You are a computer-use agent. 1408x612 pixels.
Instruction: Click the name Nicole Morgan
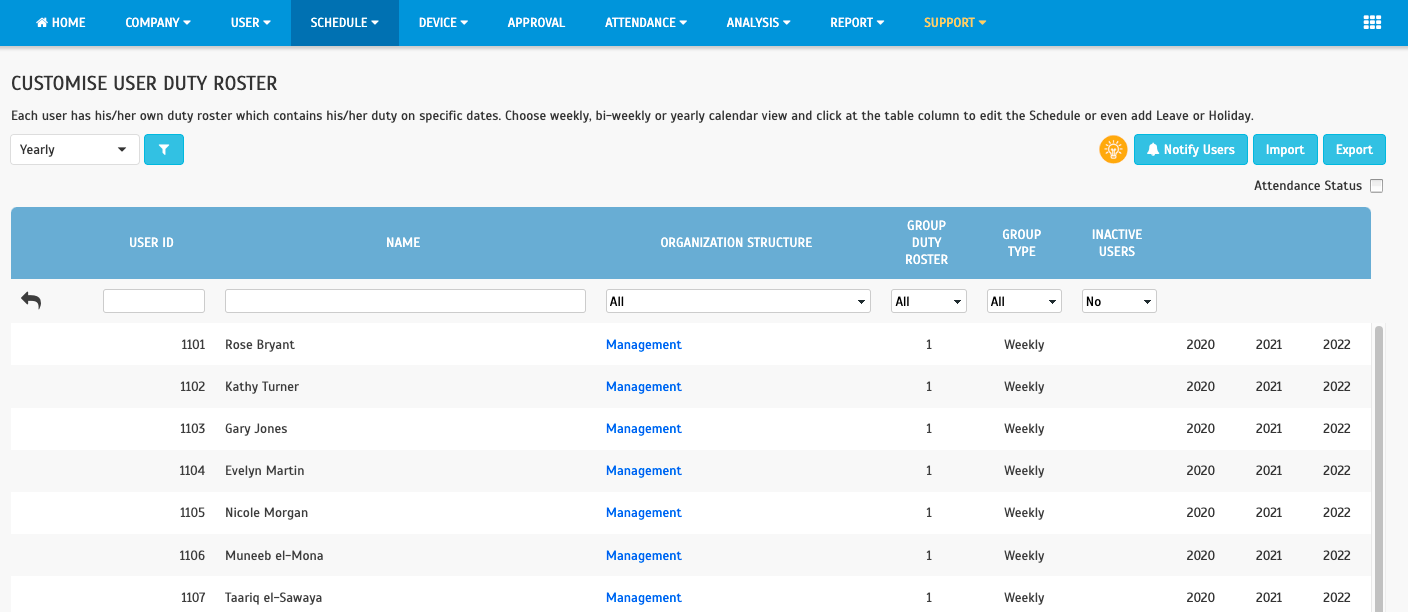266,512
